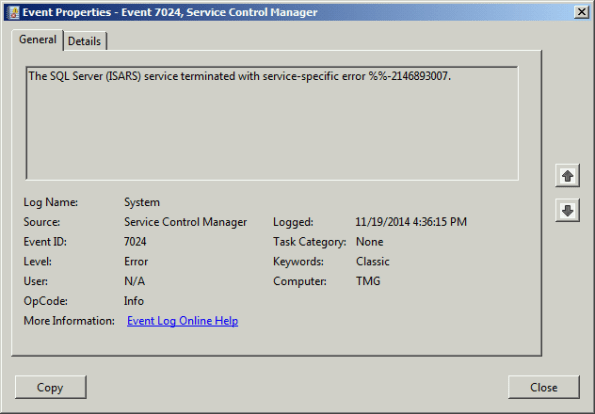
Task: Click the Source label
Action: pos(42,222)
